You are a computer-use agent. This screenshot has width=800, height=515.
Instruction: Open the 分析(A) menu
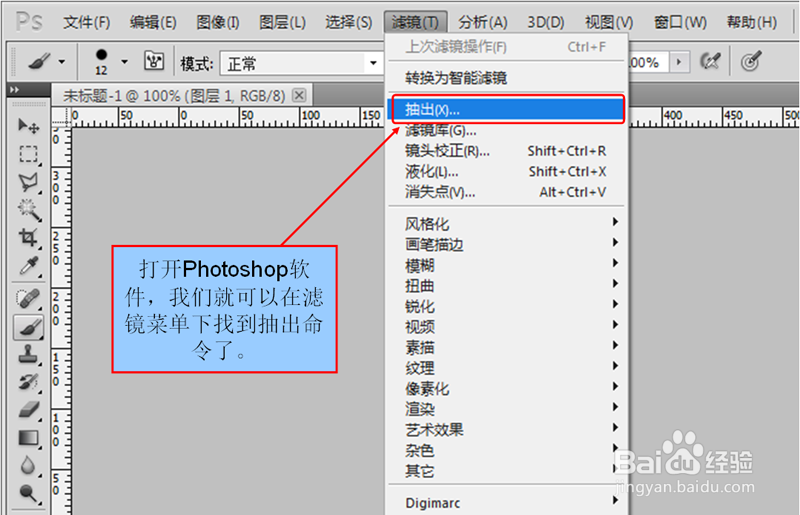483,22
